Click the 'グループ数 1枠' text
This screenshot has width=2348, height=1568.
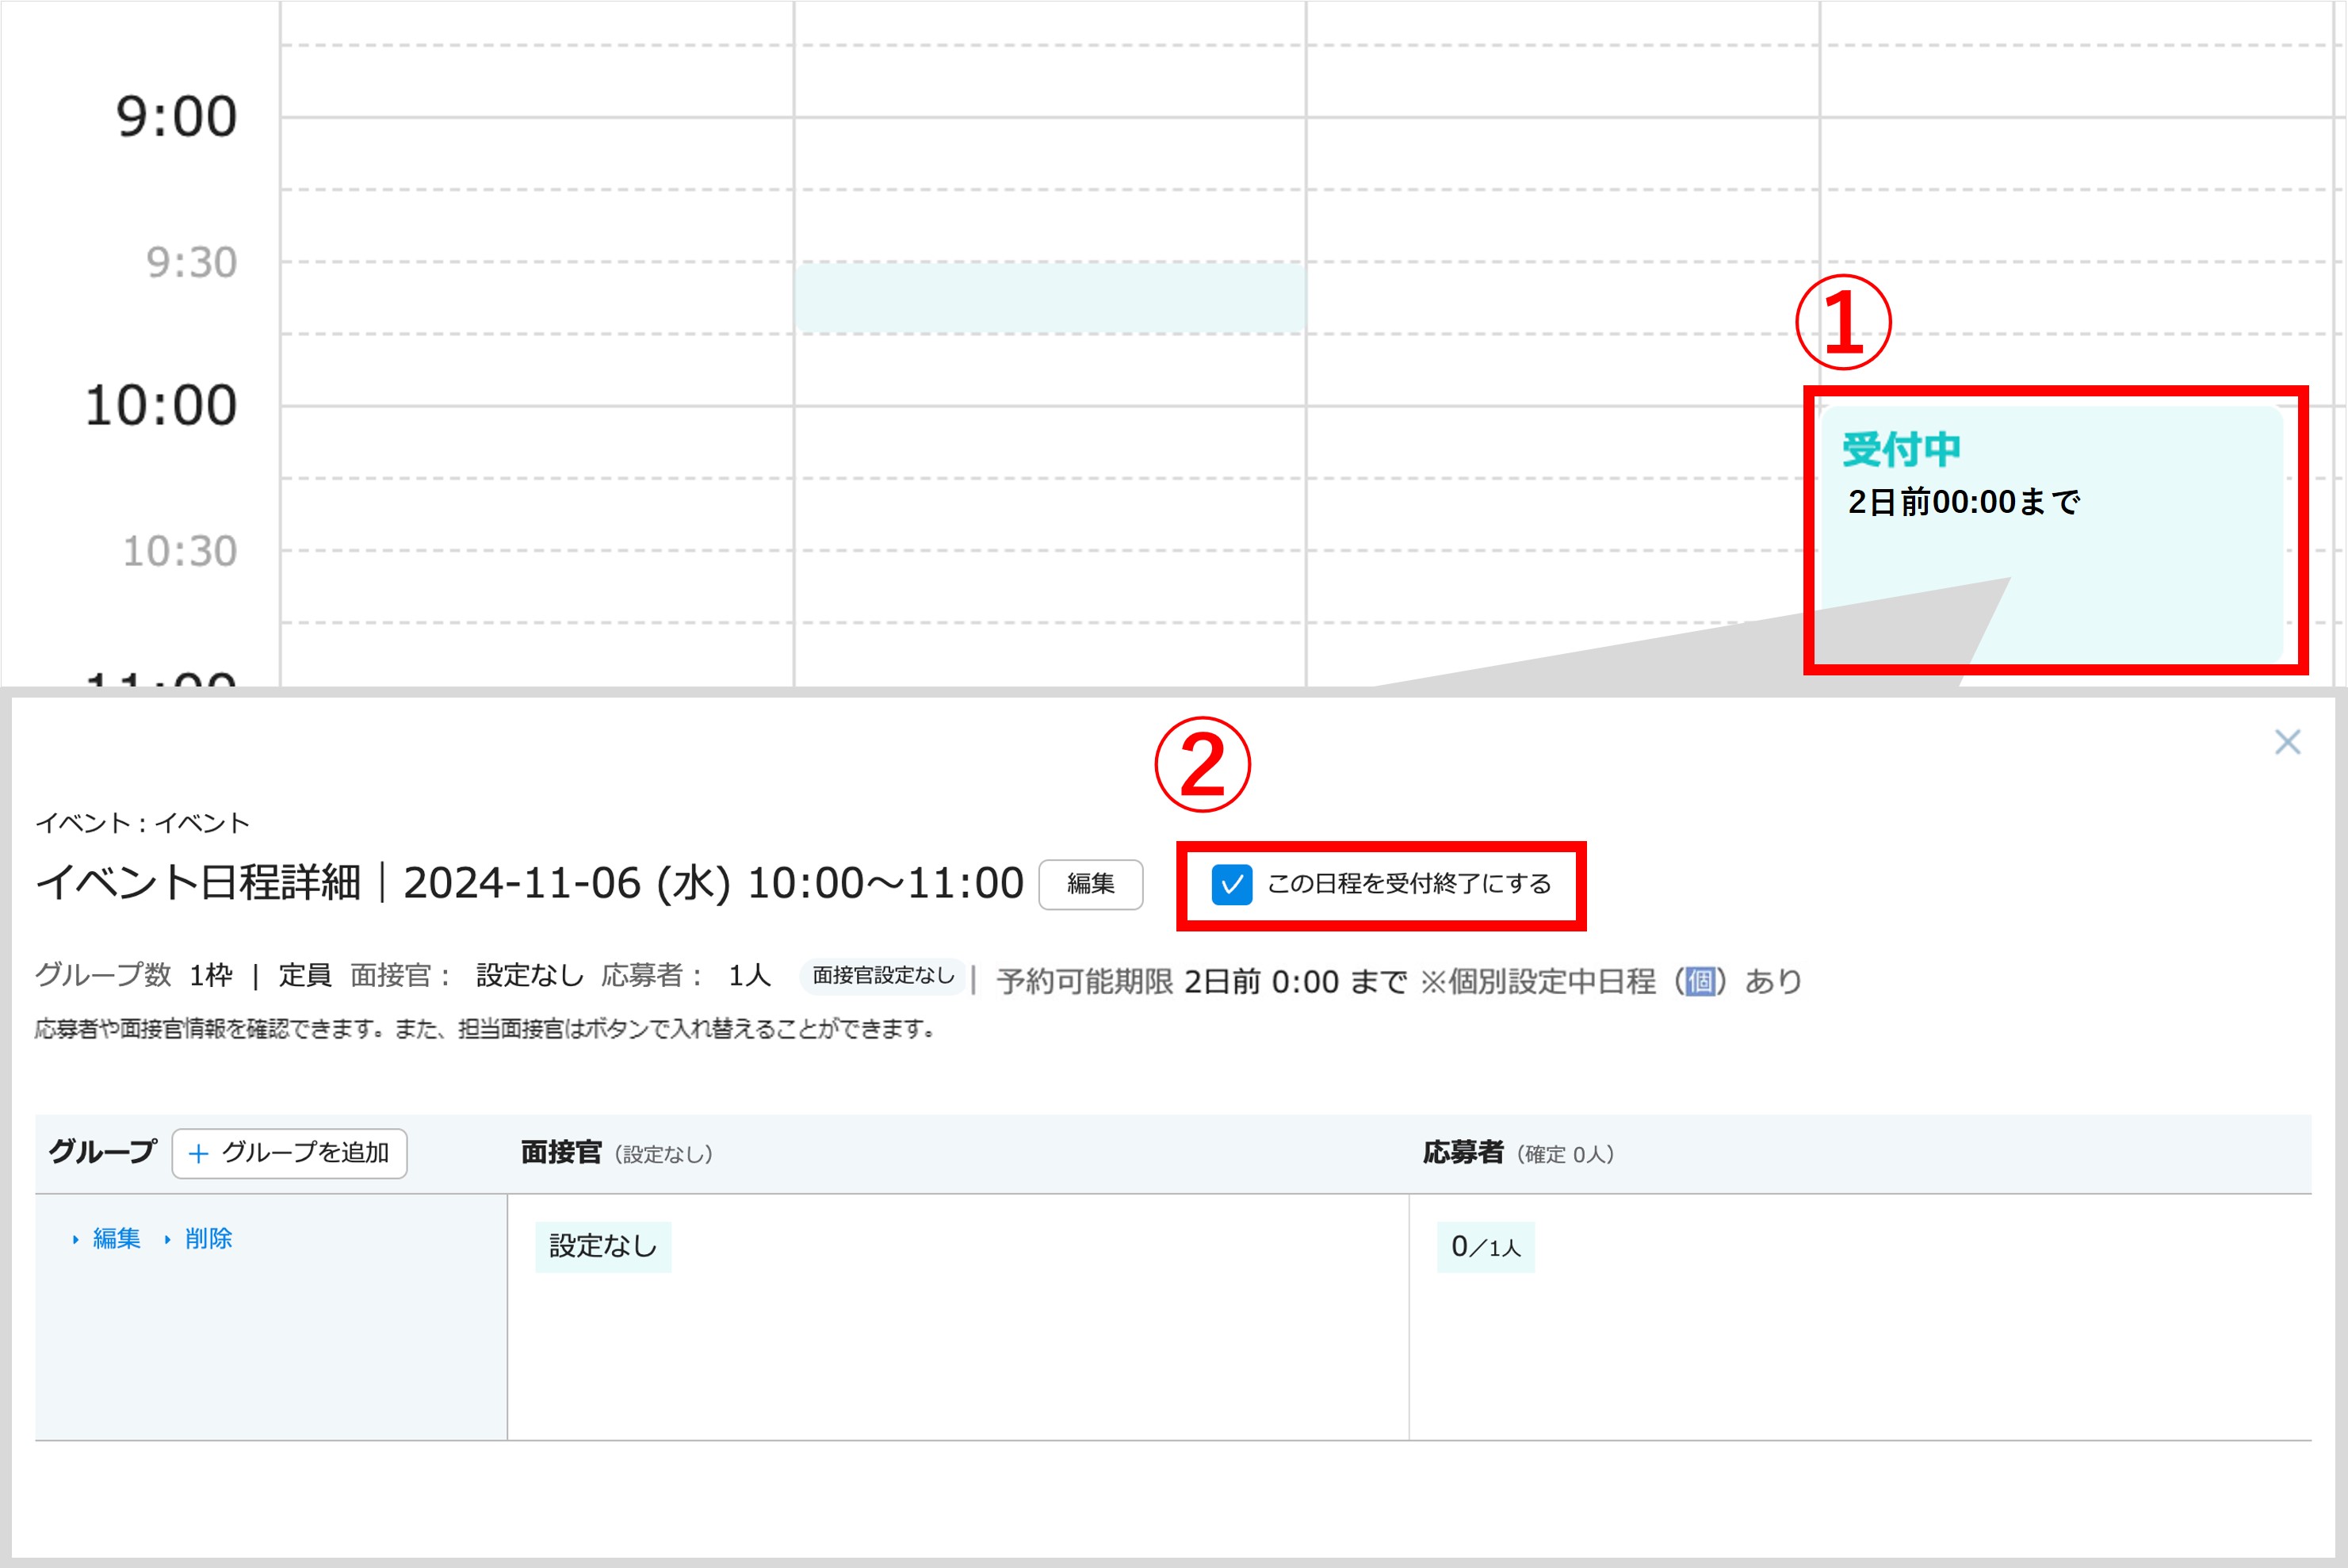[133, 975]
